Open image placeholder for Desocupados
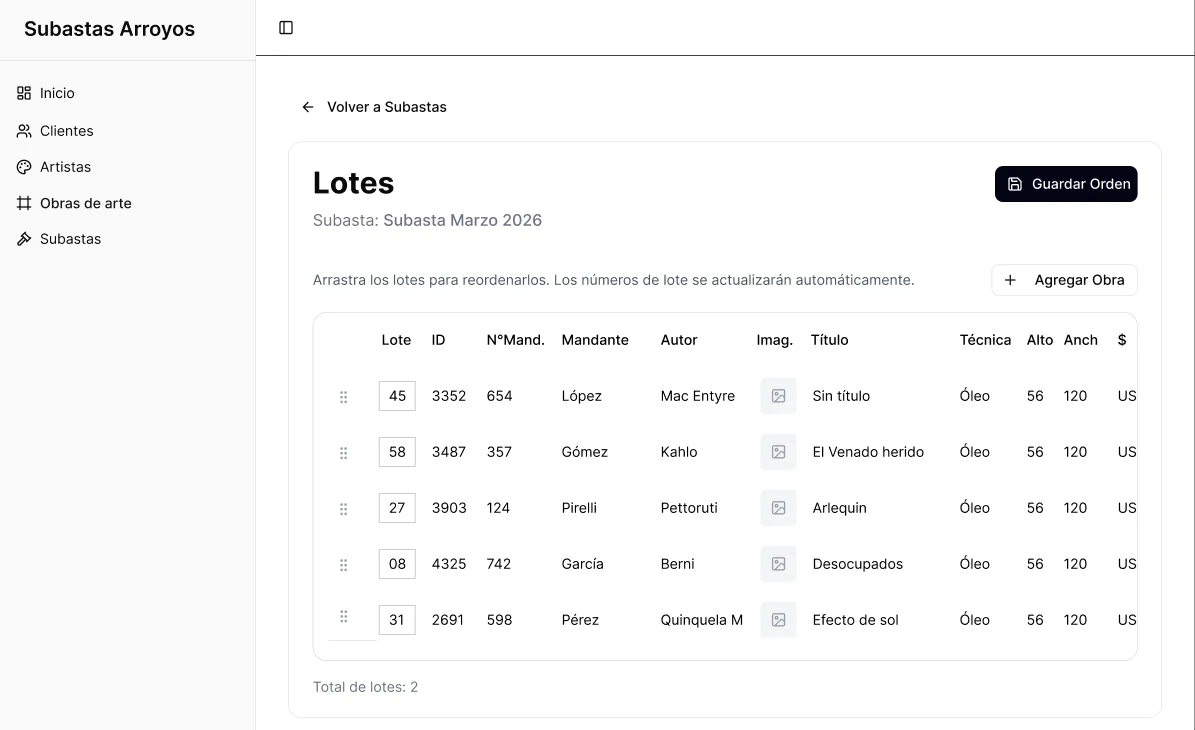 click(778, 564)
